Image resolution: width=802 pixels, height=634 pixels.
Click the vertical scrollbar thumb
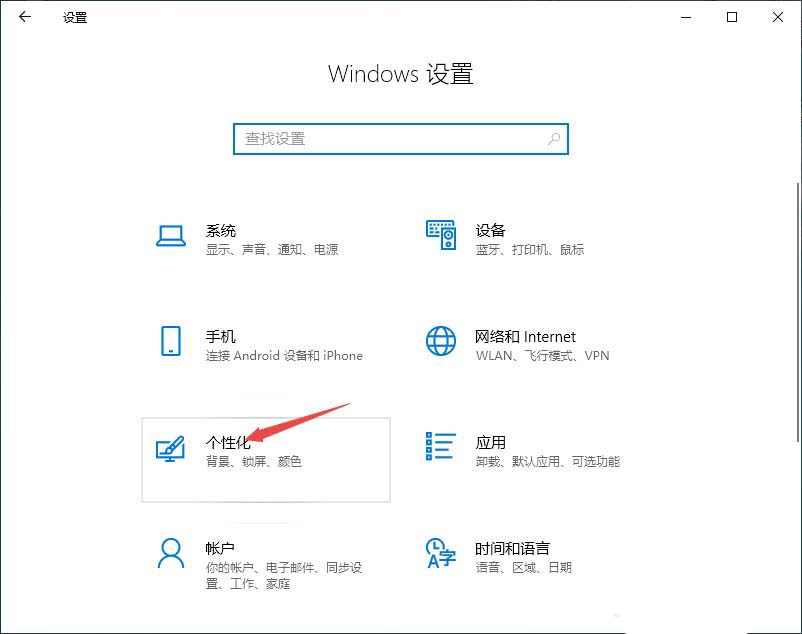pos(798,312)
